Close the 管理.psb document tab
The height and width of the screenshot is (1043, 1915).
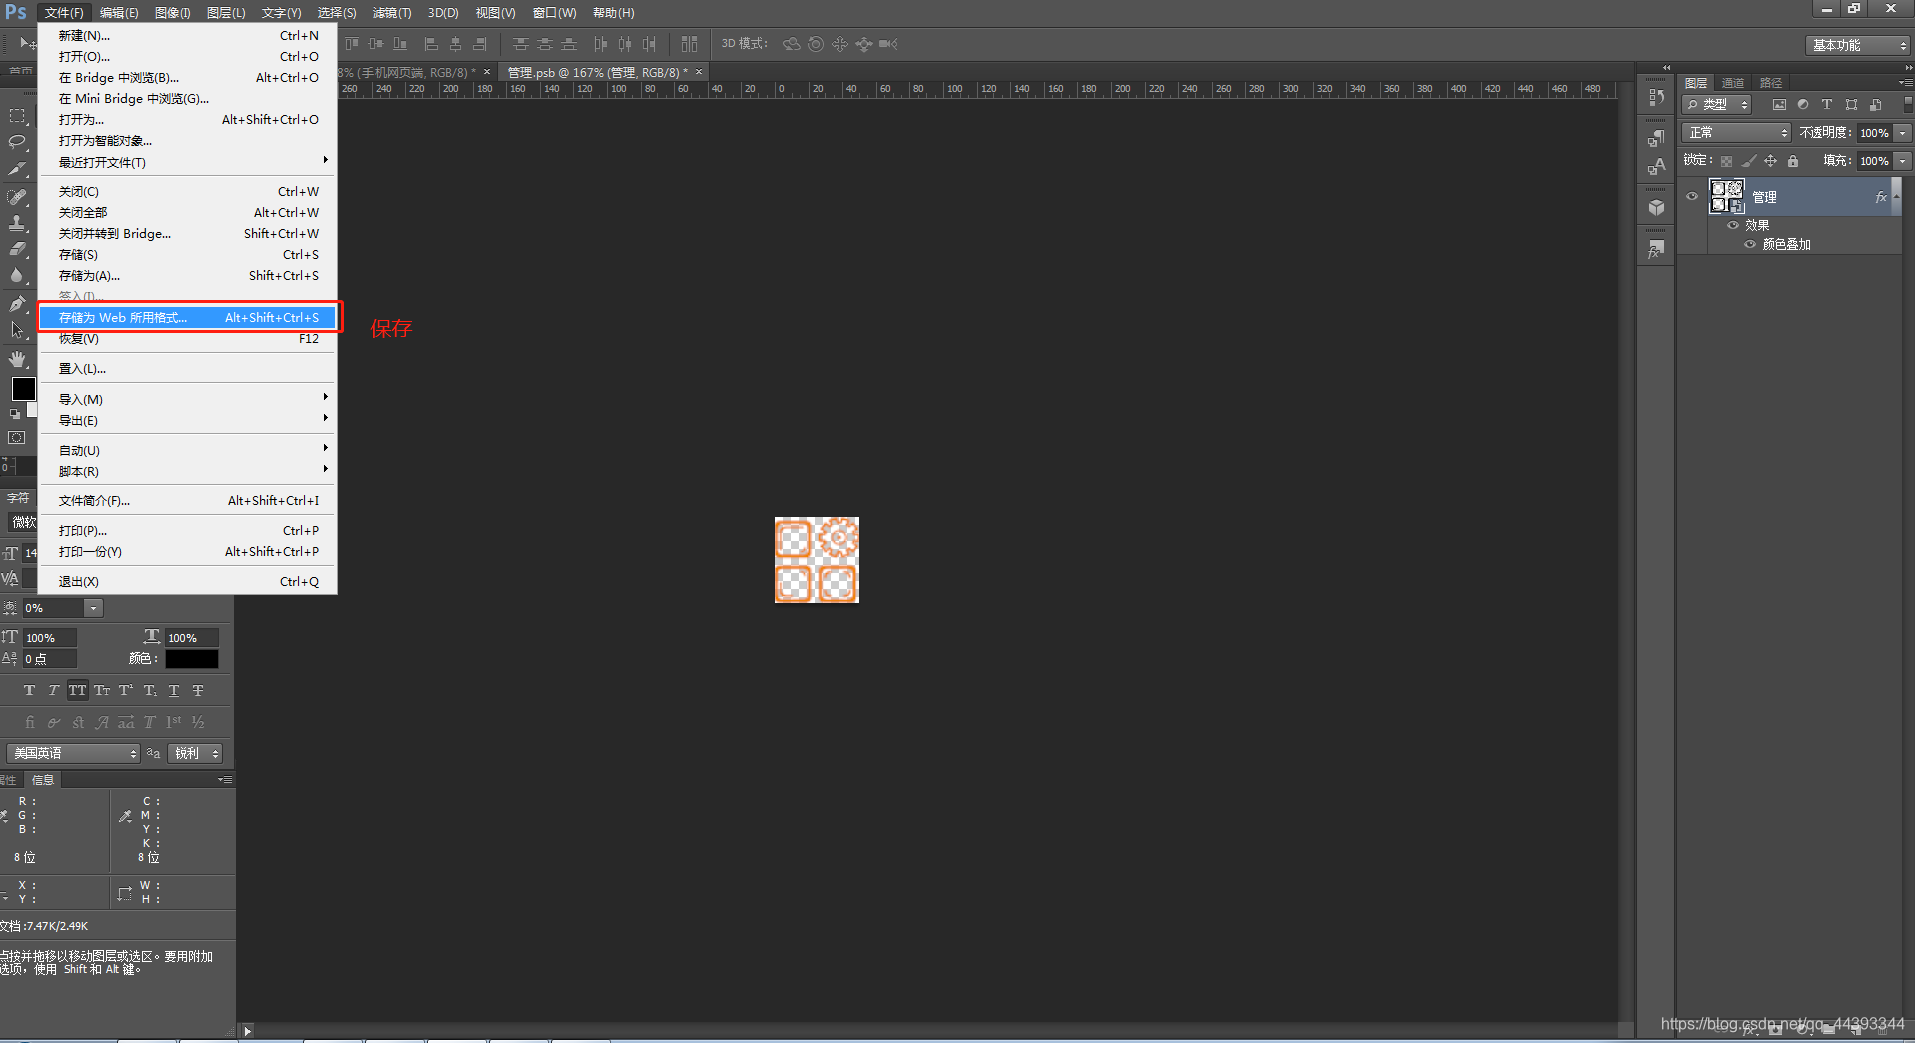tap(699, 72)
